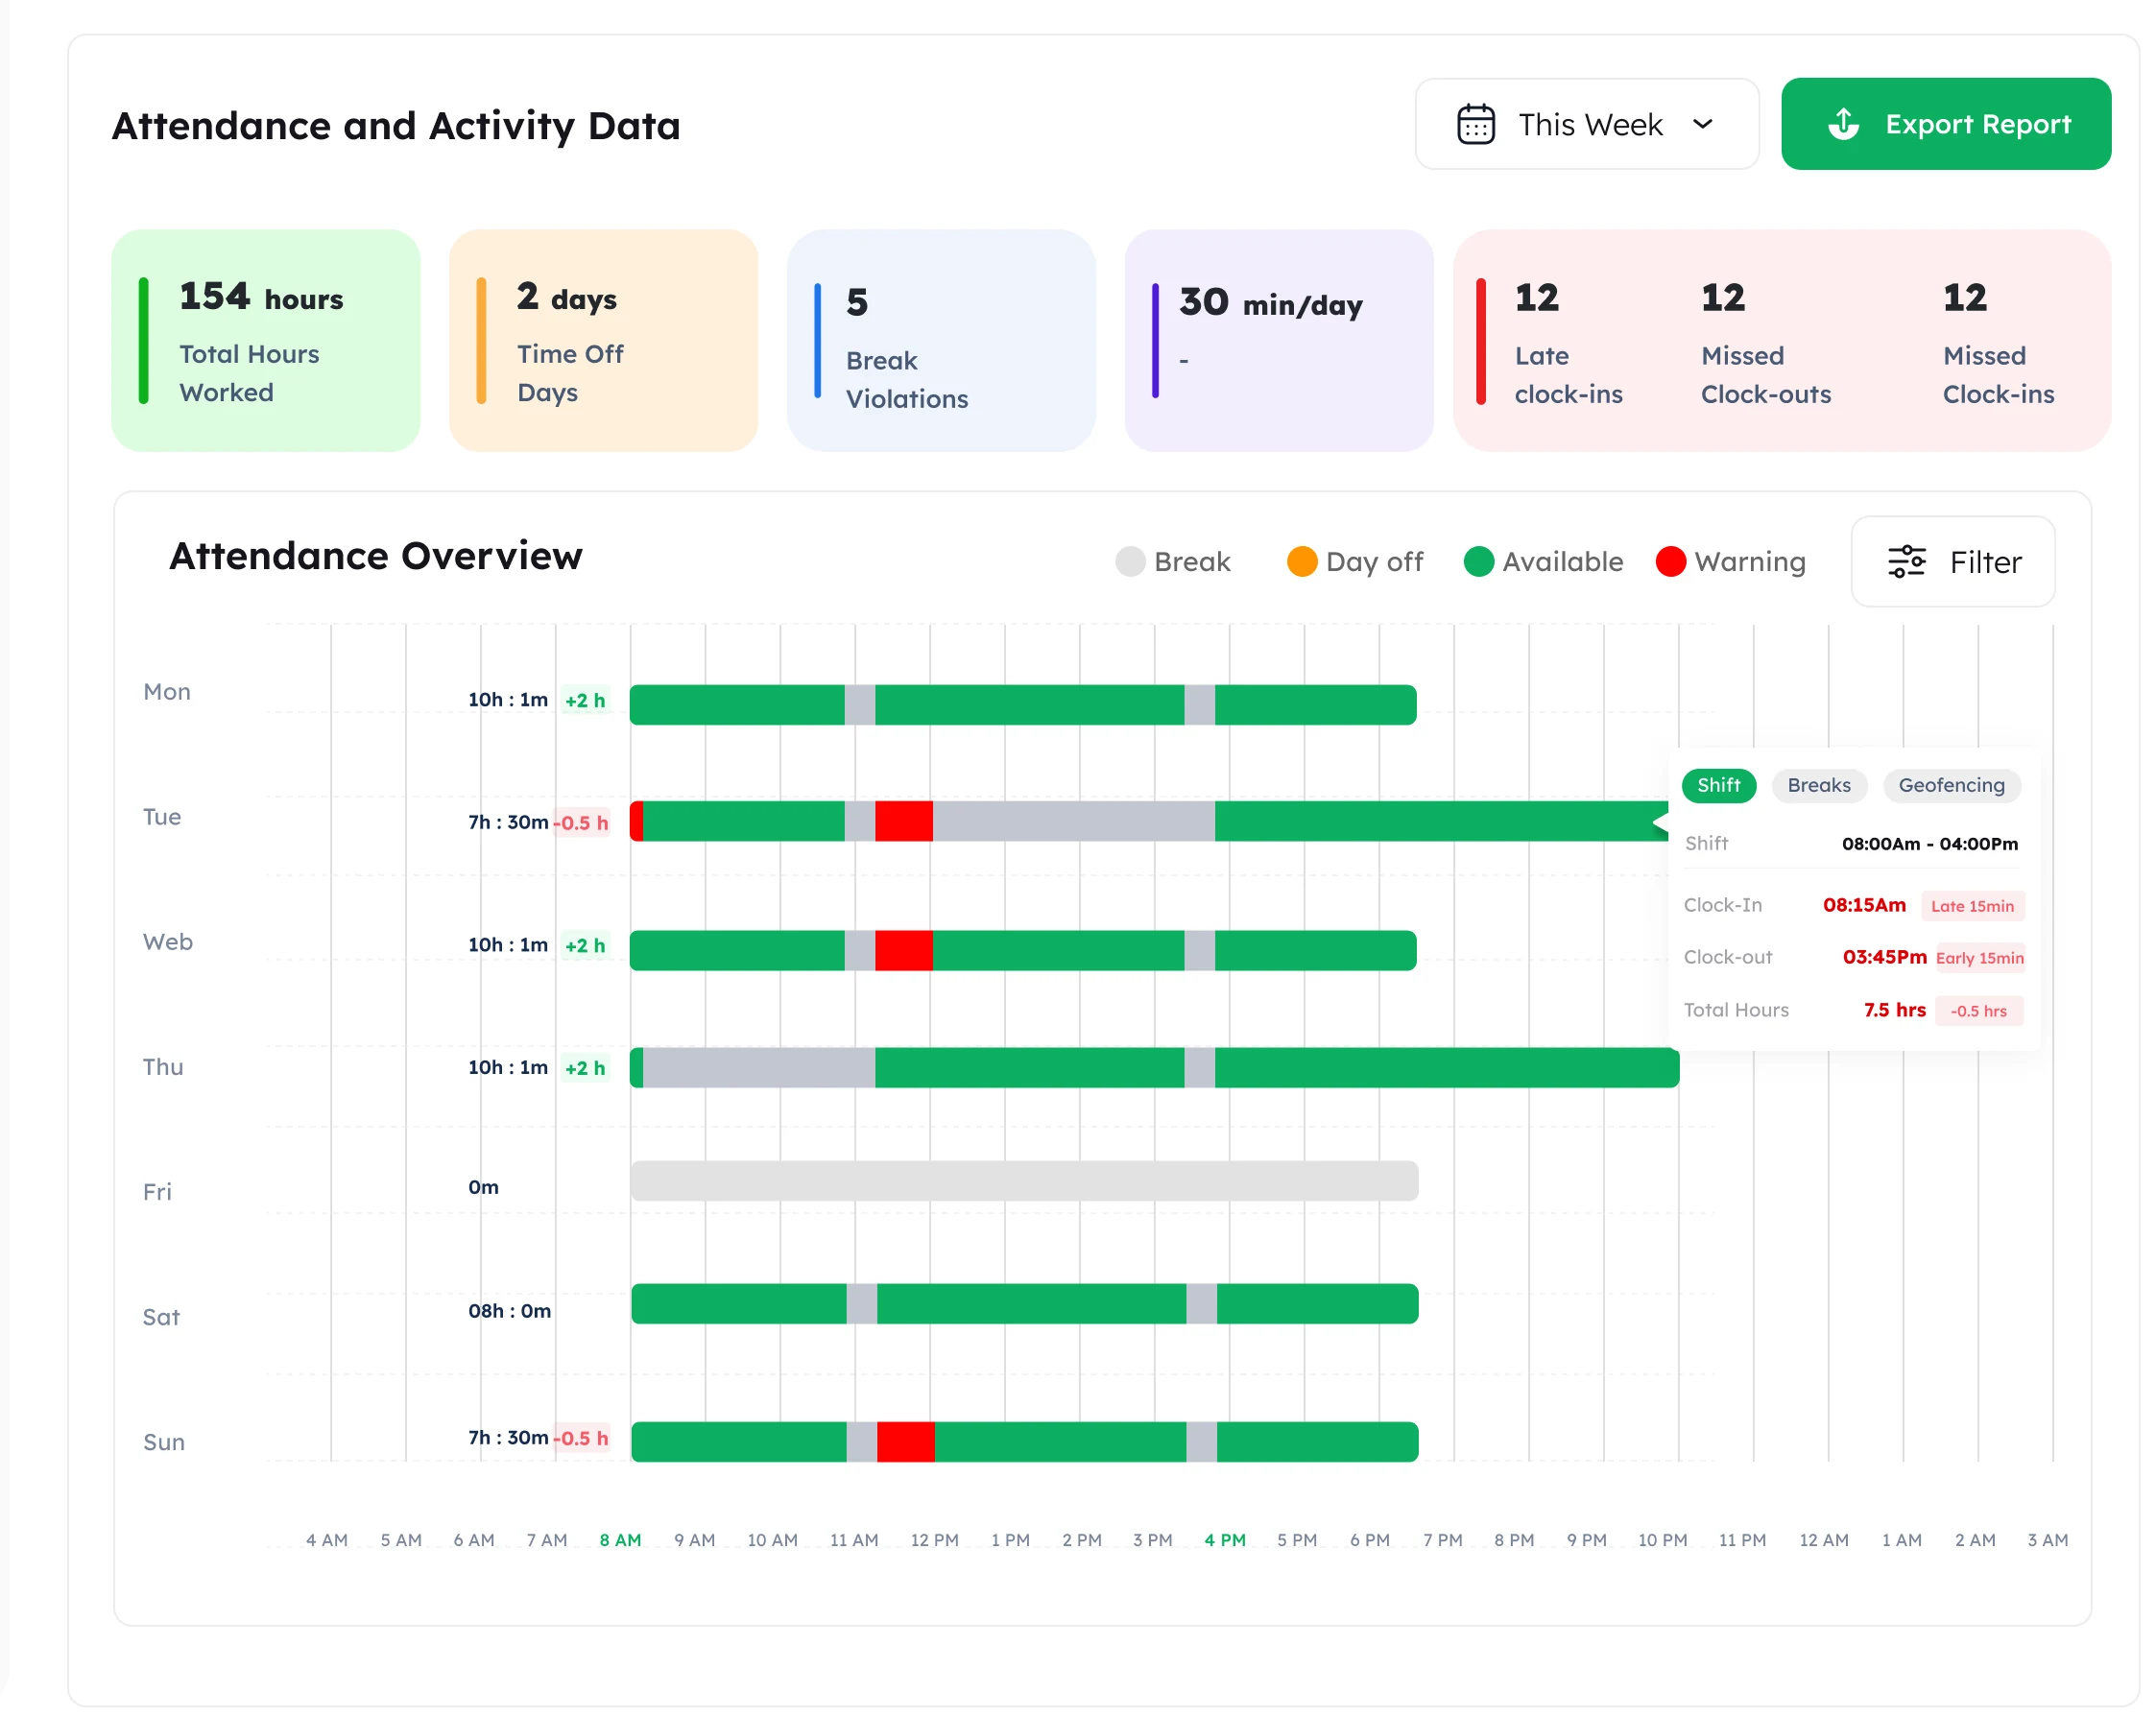Click the -0.5 hrs total badge
The width and height of the screenshot is (2156, 1716).
(x=1979, y=1011)
